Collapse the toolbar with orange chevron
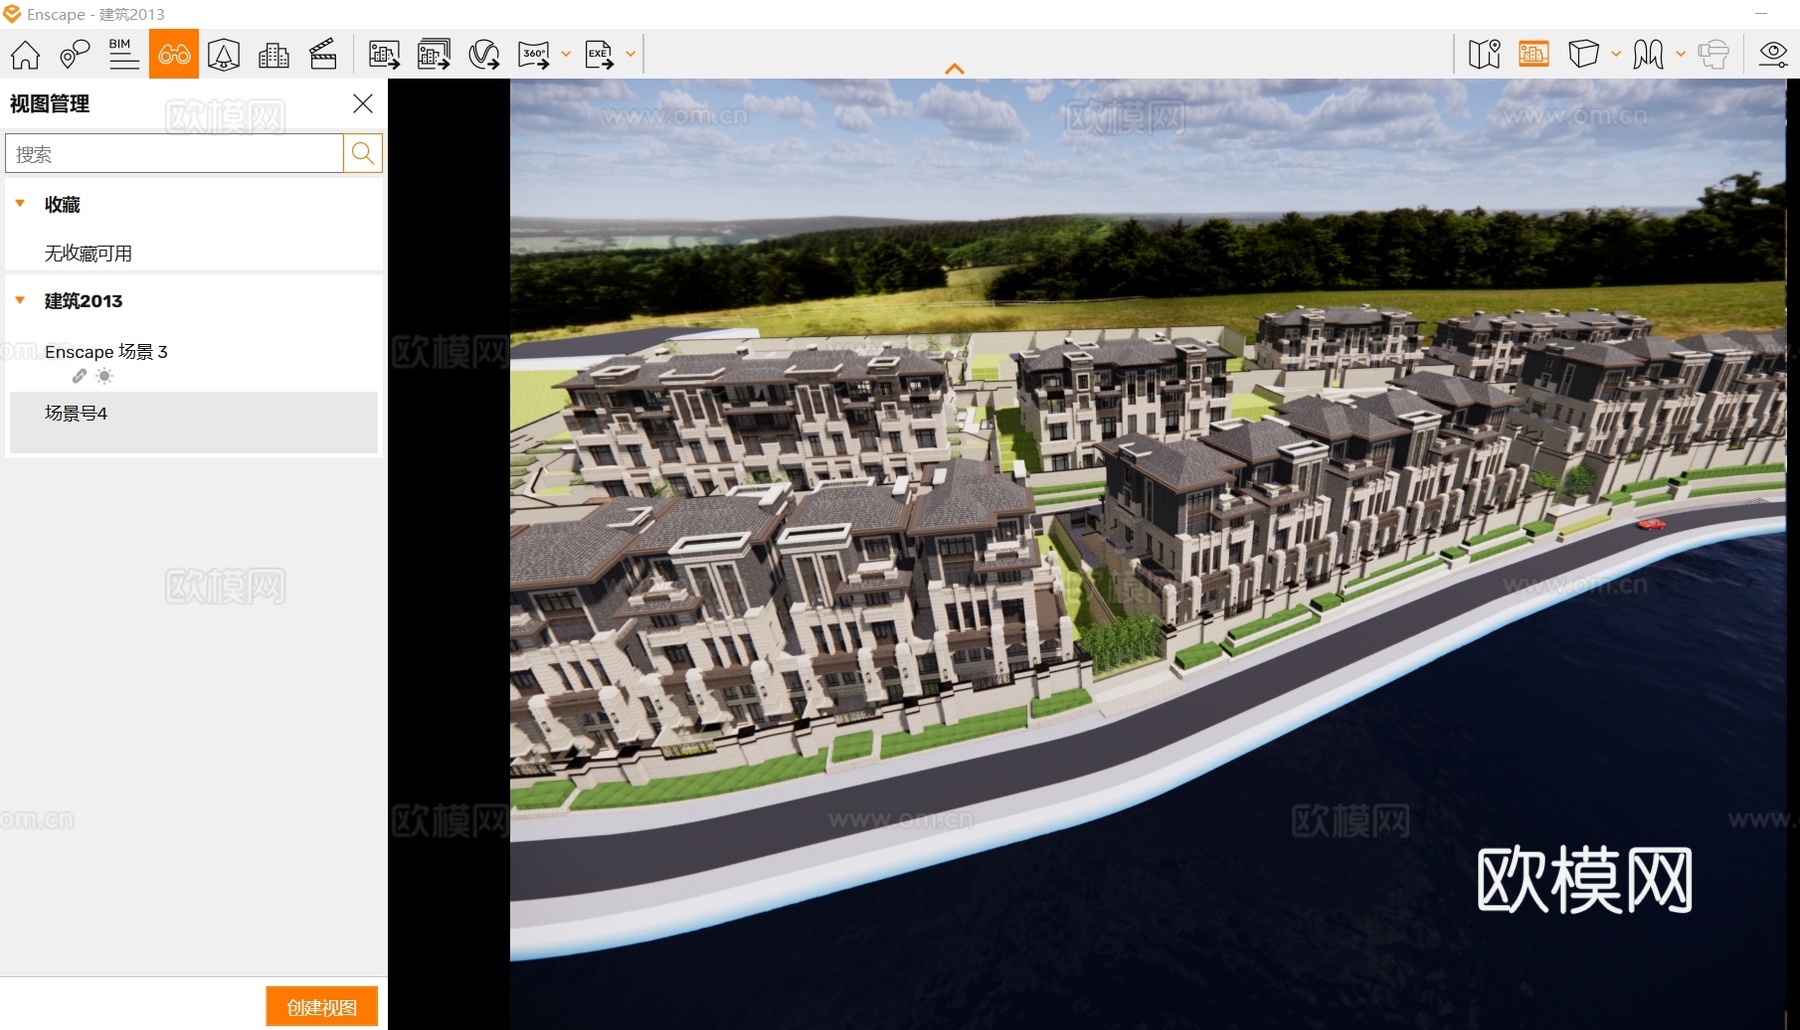Screen dimensions: 1800x1030 [955, 69]
